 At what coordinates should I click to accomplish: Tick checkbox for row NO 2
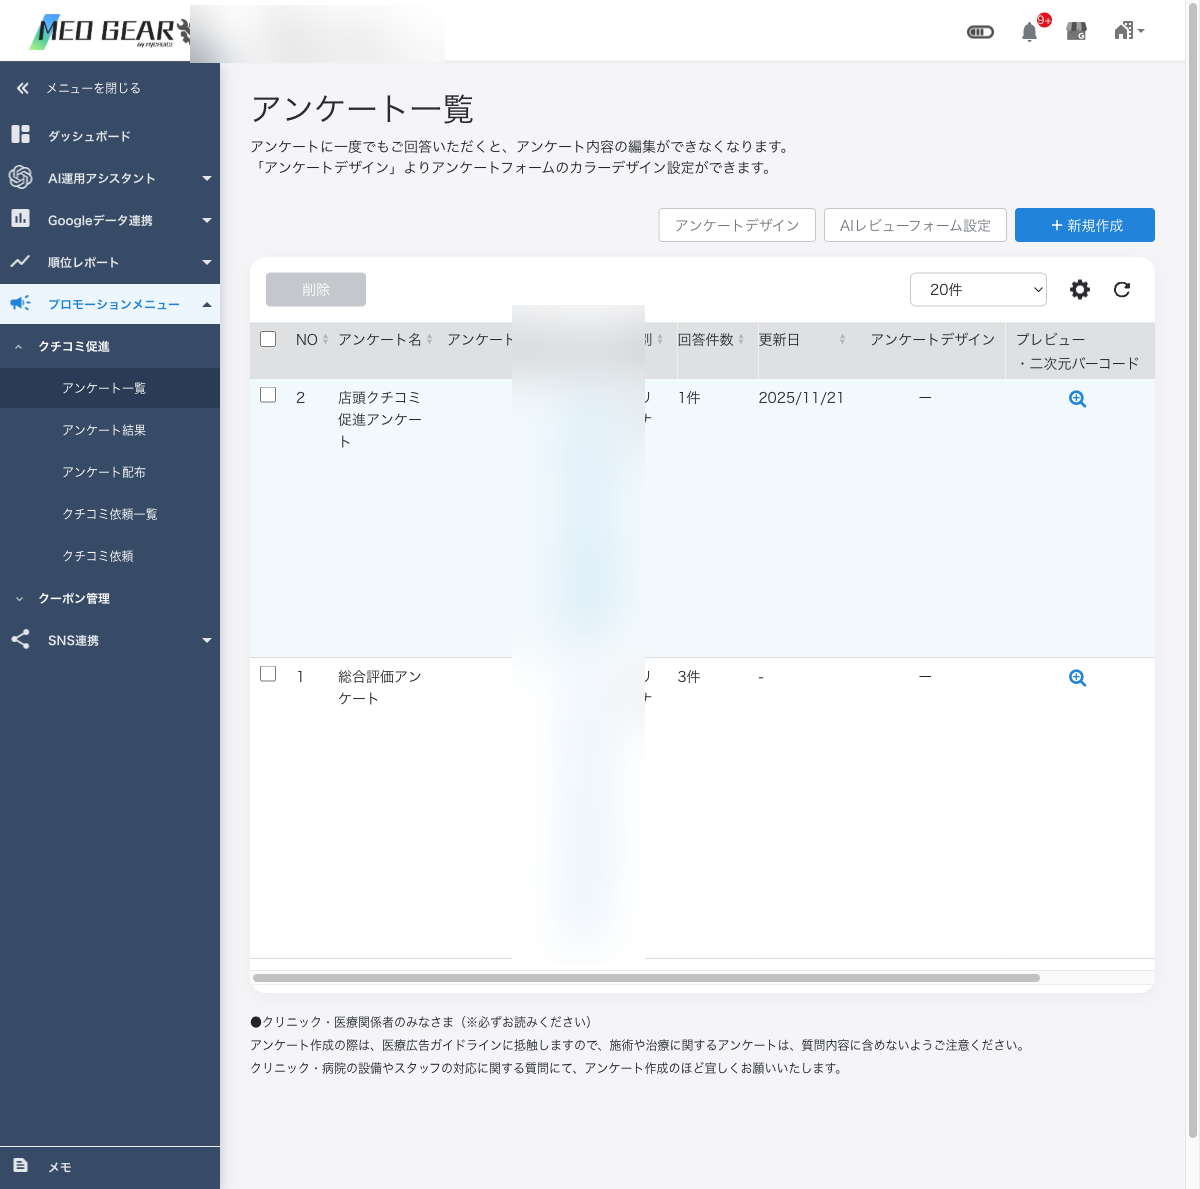point(268,395)
